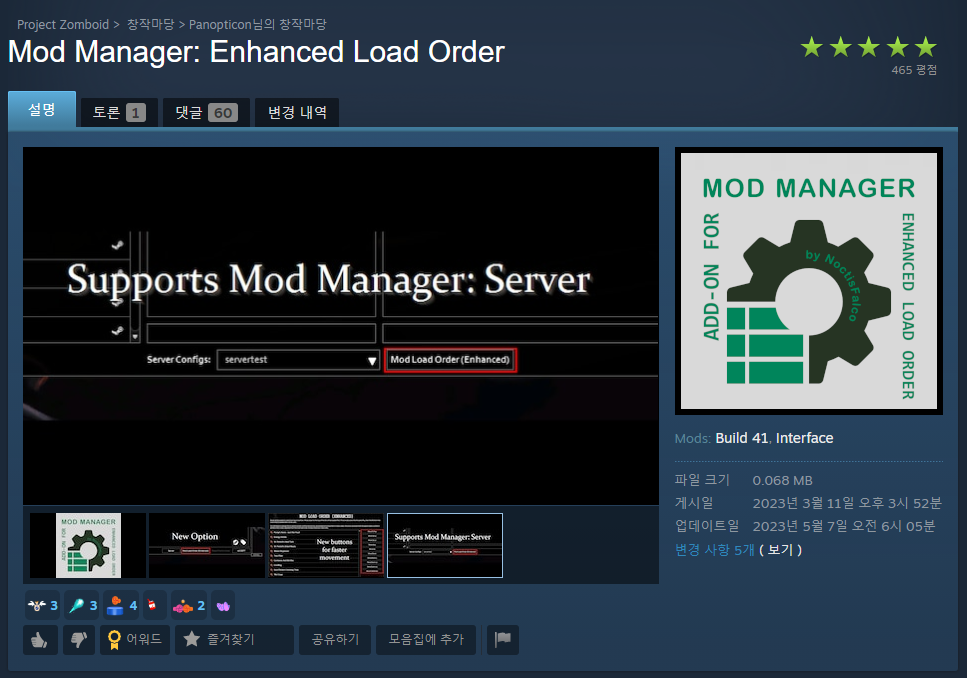Image resolution: width=967 pixels, height=678 pixels.
Task: Open Project Zomboid breadcrumb link
Action: pos(63,25)
